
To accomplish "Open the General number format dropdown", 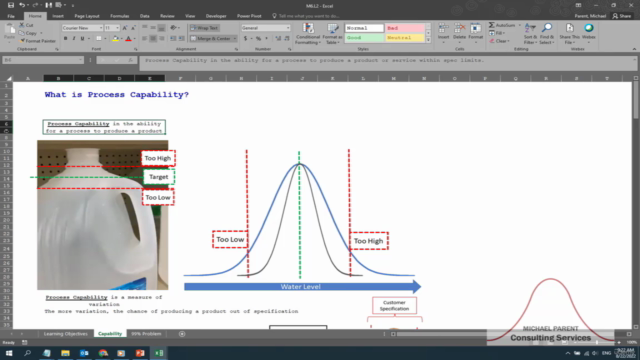I will 288,28.
